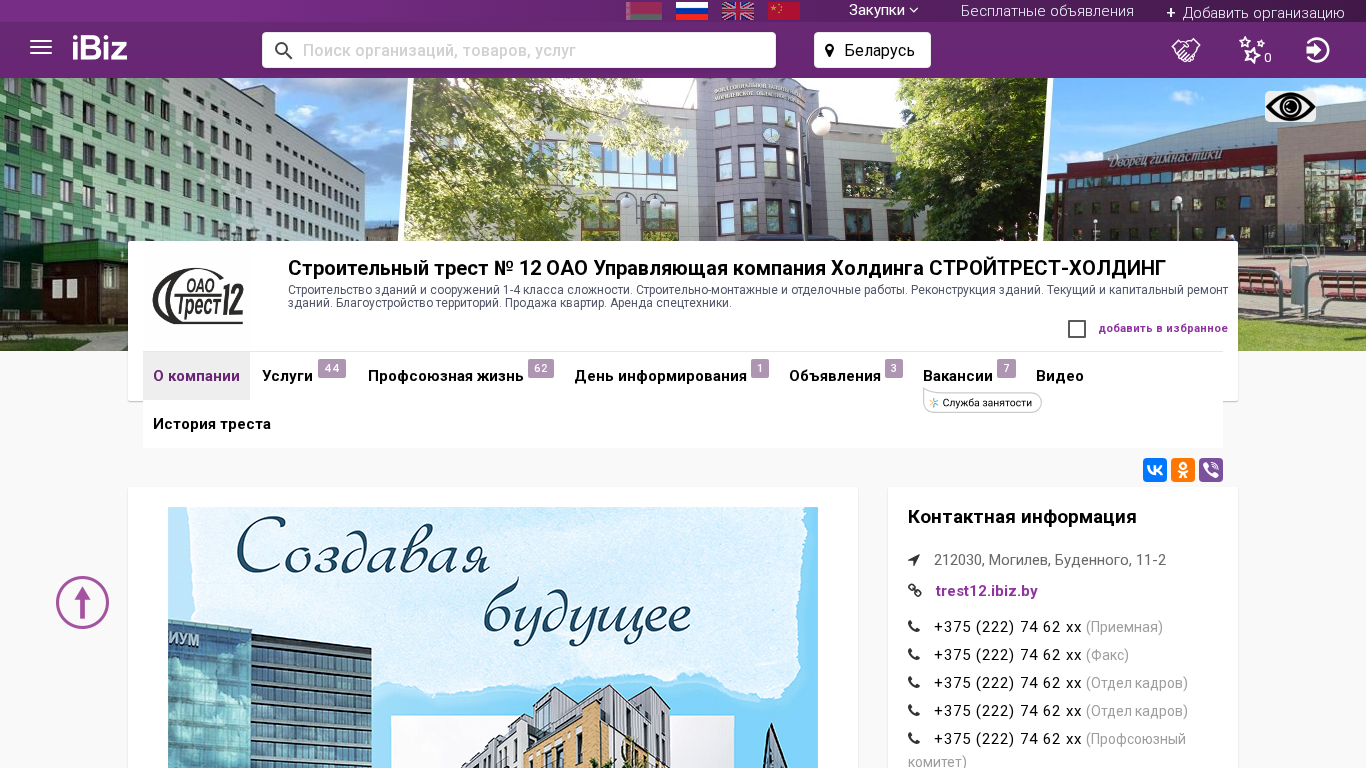Share the page on Odnoklassniki
This screenshot has width=1366, height=768.
pos(1183,470)
